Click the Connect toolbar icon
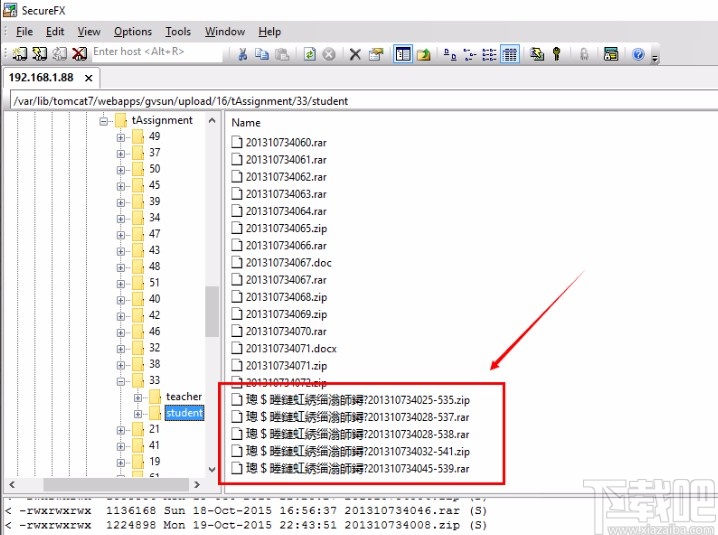 [19, 53]
